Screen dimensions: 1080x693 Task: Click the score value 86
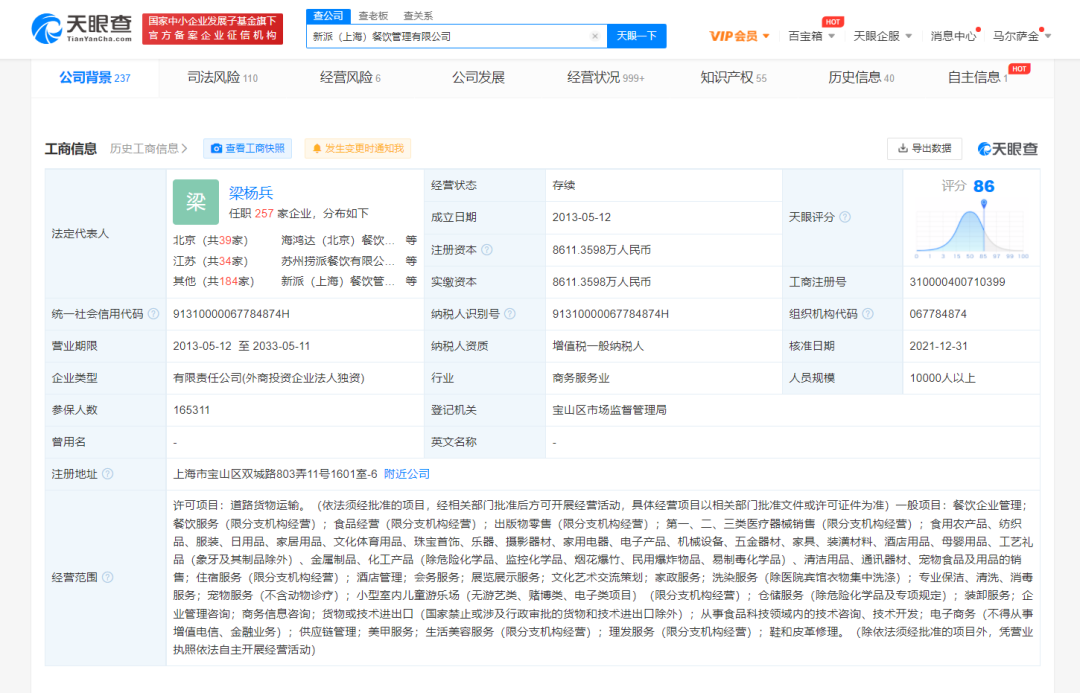[x=984, y=186]
